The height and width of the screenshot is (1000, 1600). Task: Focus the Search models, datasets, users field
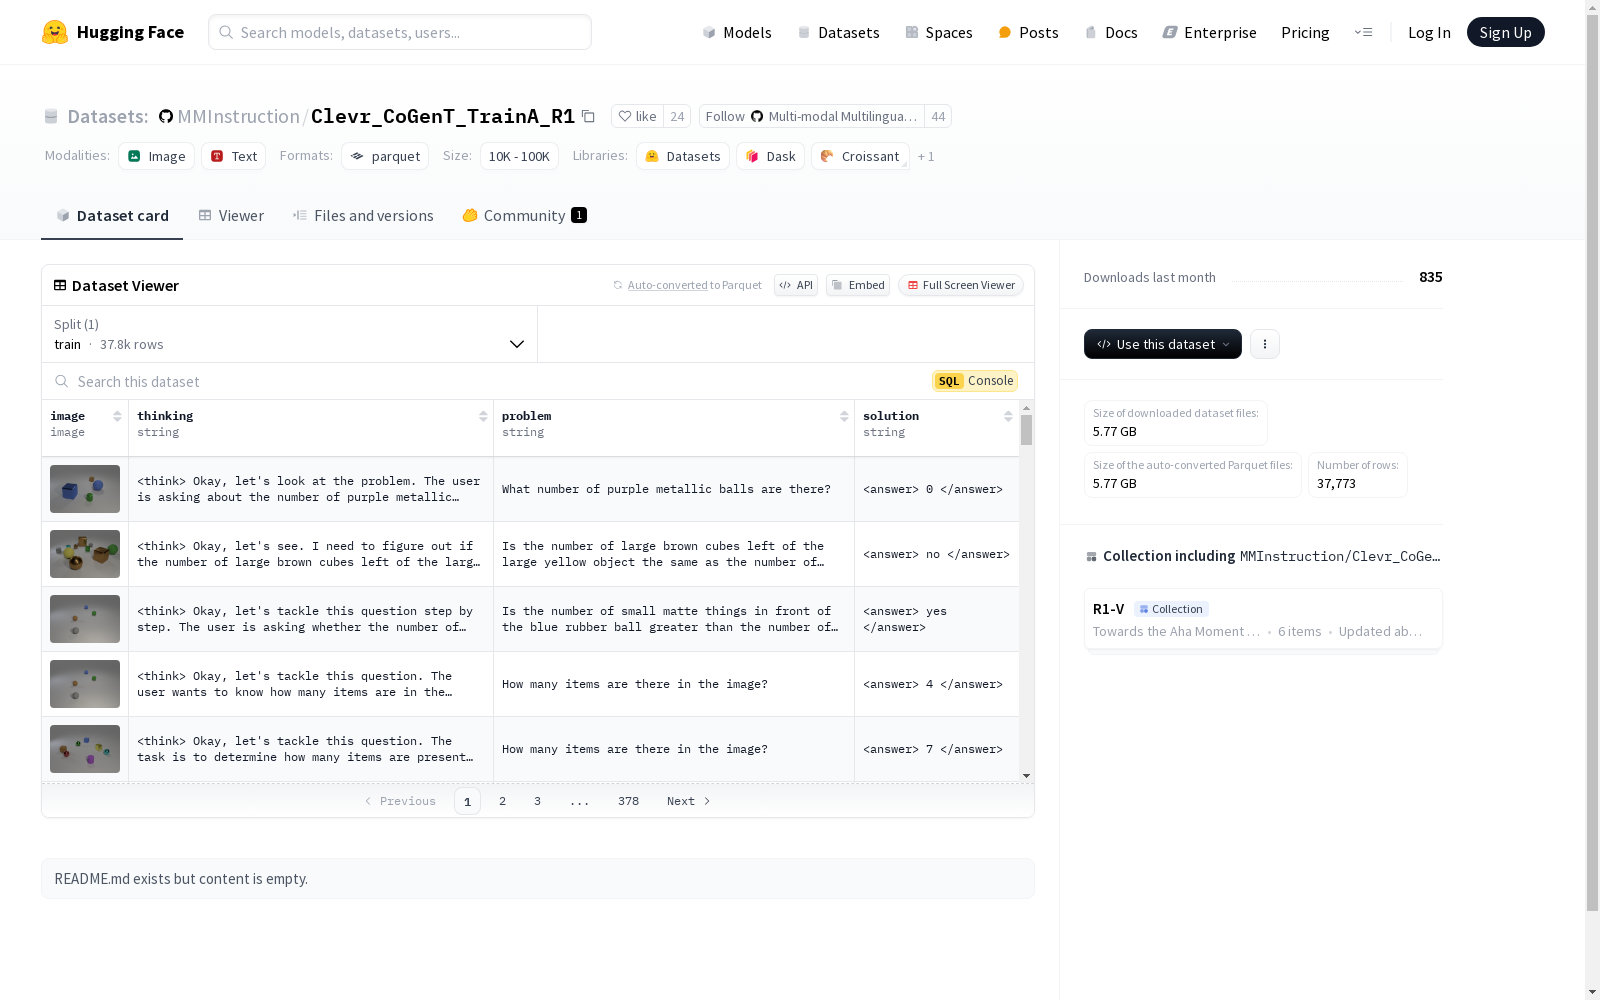[400, 32]
